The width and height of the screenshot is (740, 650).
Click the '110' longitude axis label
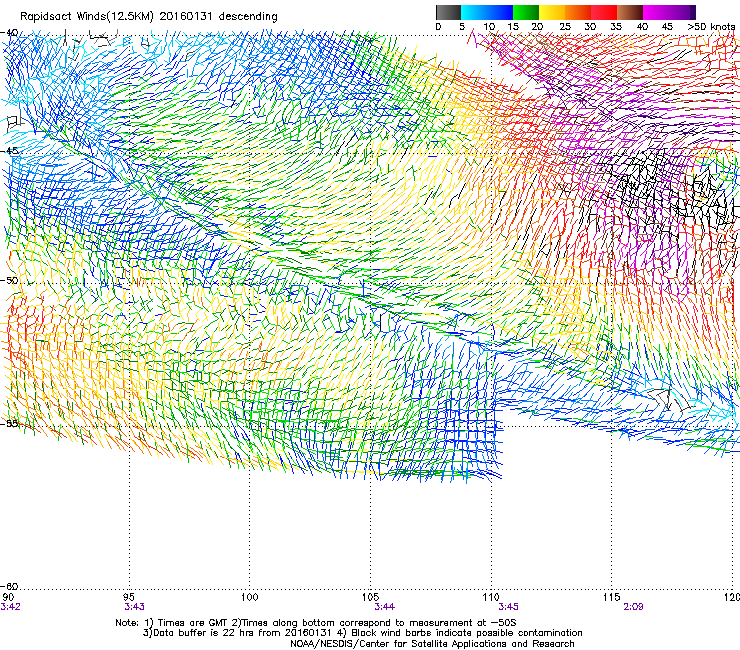pyautogui.click(x=491, y=598)
